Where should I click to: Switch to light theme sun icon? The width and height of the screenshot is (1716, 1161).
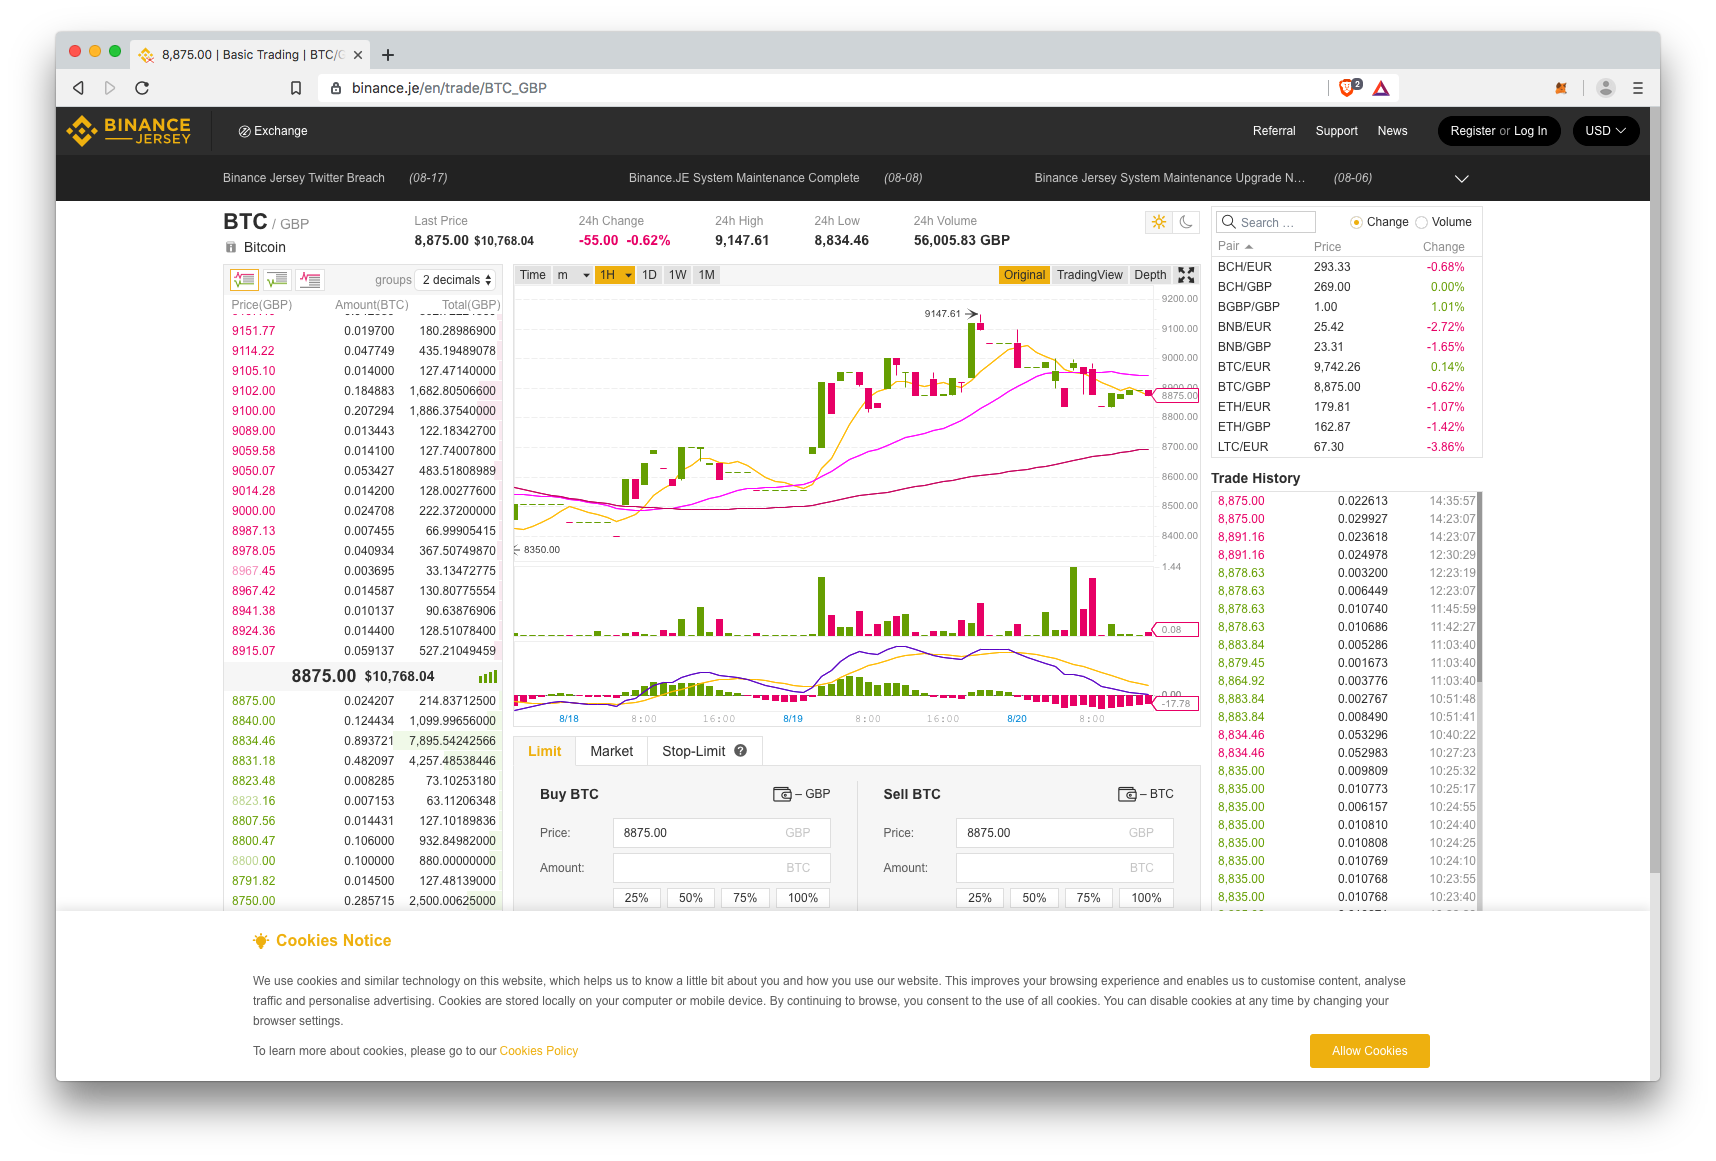pos(1159,222)
